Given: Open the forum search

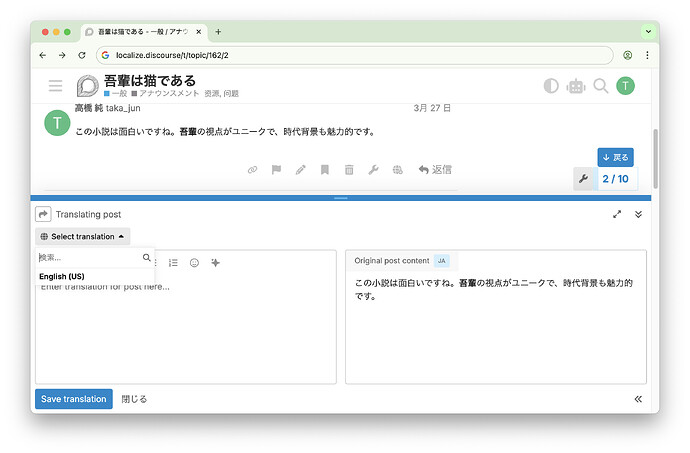Looking at the screenshot, I should pyautogui.click(x=601, y=85).
